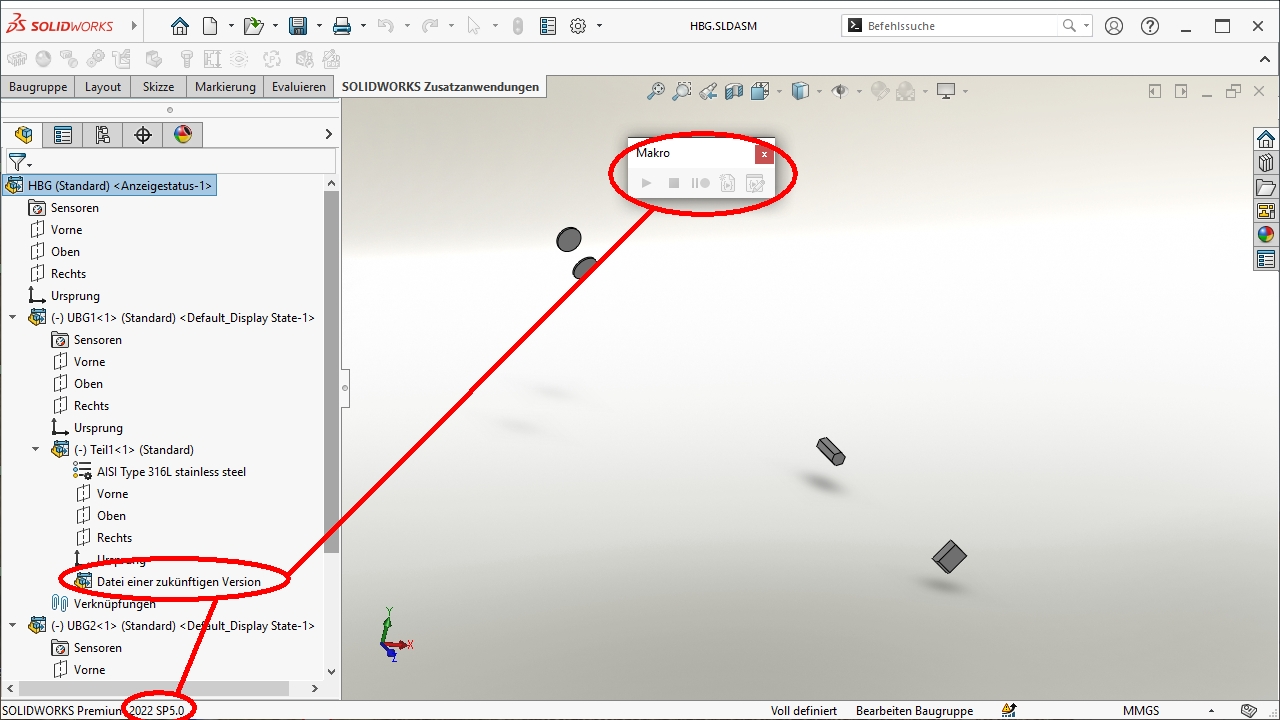Click Display Style cube icon
The image size is (1280, 720).
pos(800,91)
